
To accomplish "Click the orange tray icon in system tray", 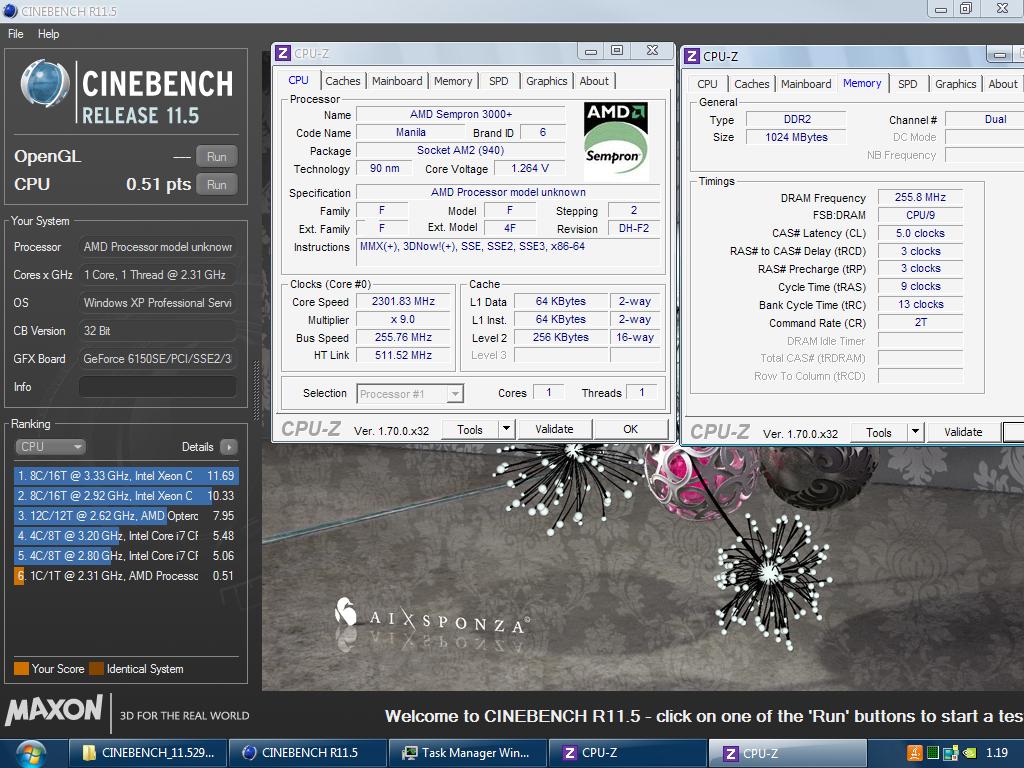I will 914,753.
